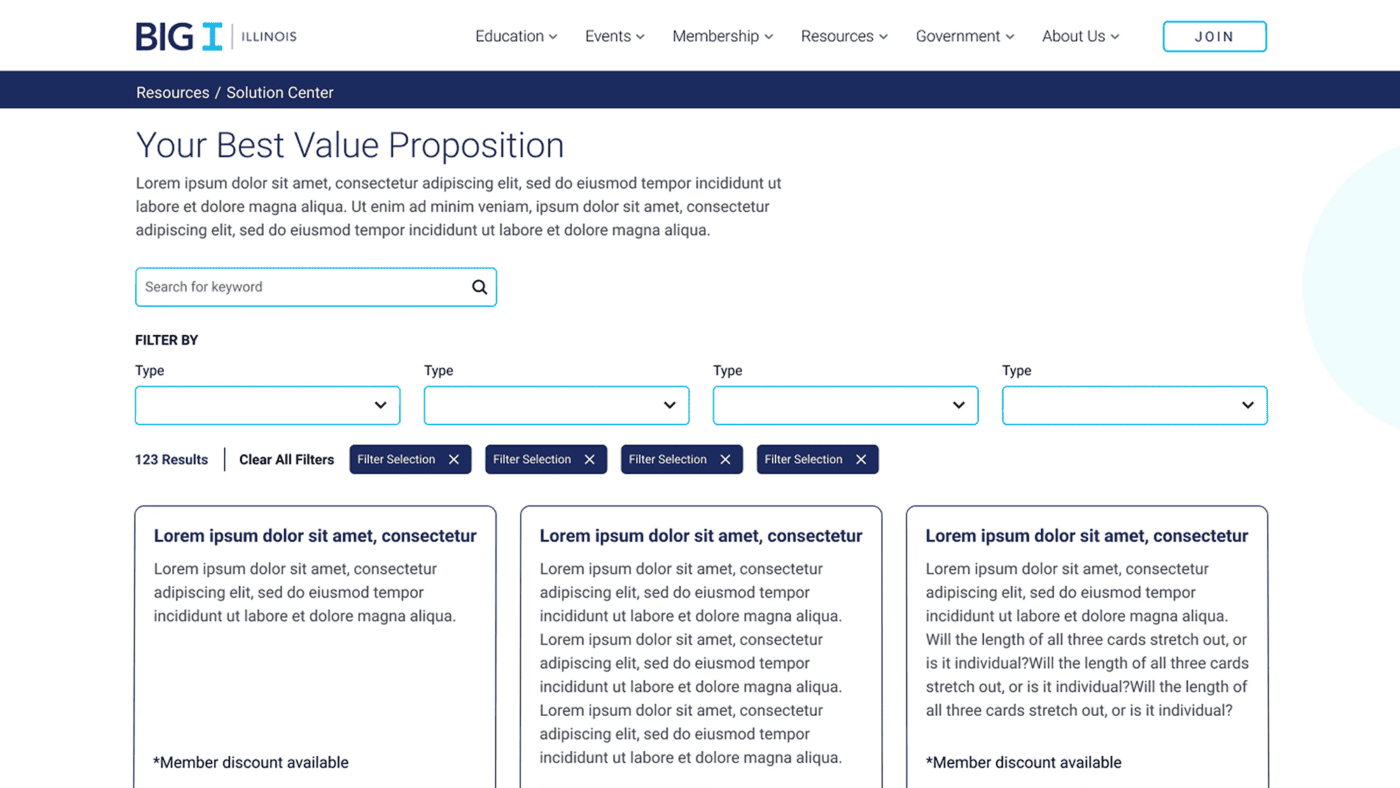Click Clear All Filters
Screen dimensions: 1400x788
point(286,459)
